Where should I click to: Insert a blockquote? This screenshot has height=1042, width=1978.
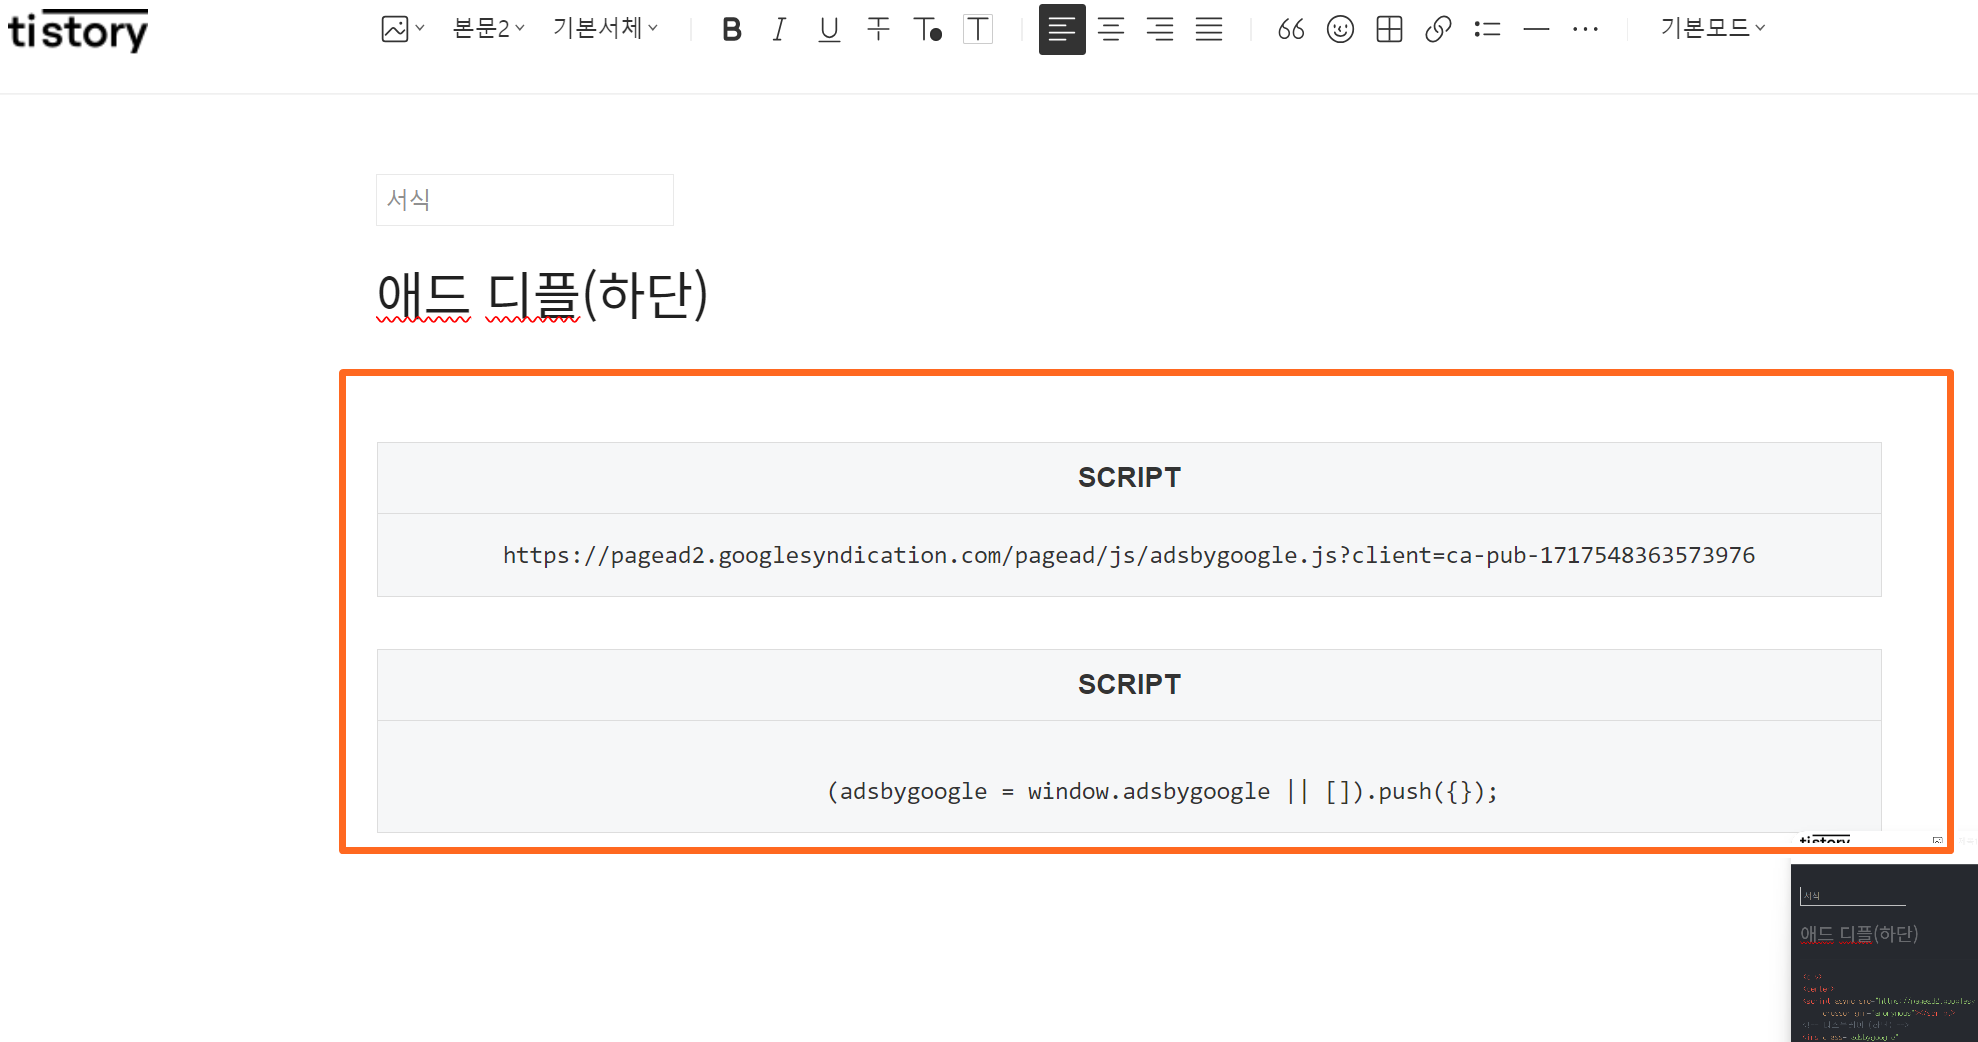(1290, 29)
